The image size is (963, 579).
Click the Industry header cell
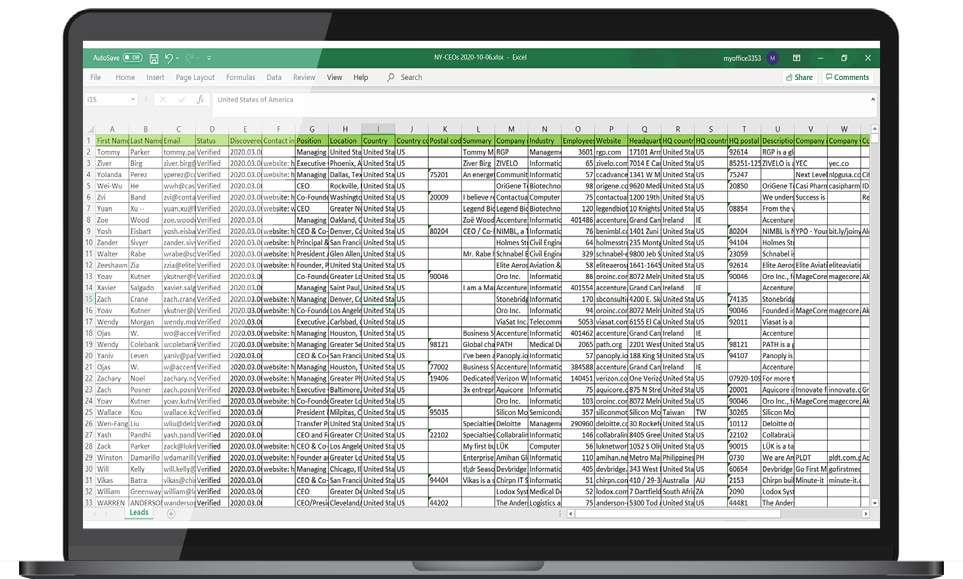[x=544, y=141]
